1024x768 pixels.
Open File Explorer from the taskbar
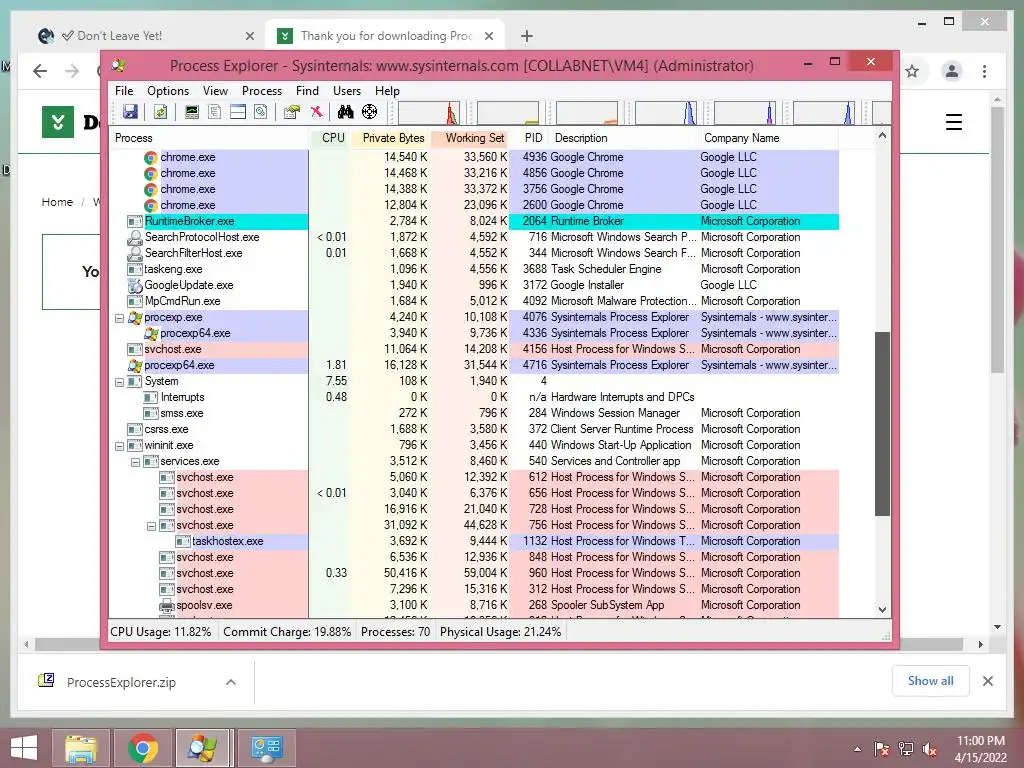(x=81, y=748)
